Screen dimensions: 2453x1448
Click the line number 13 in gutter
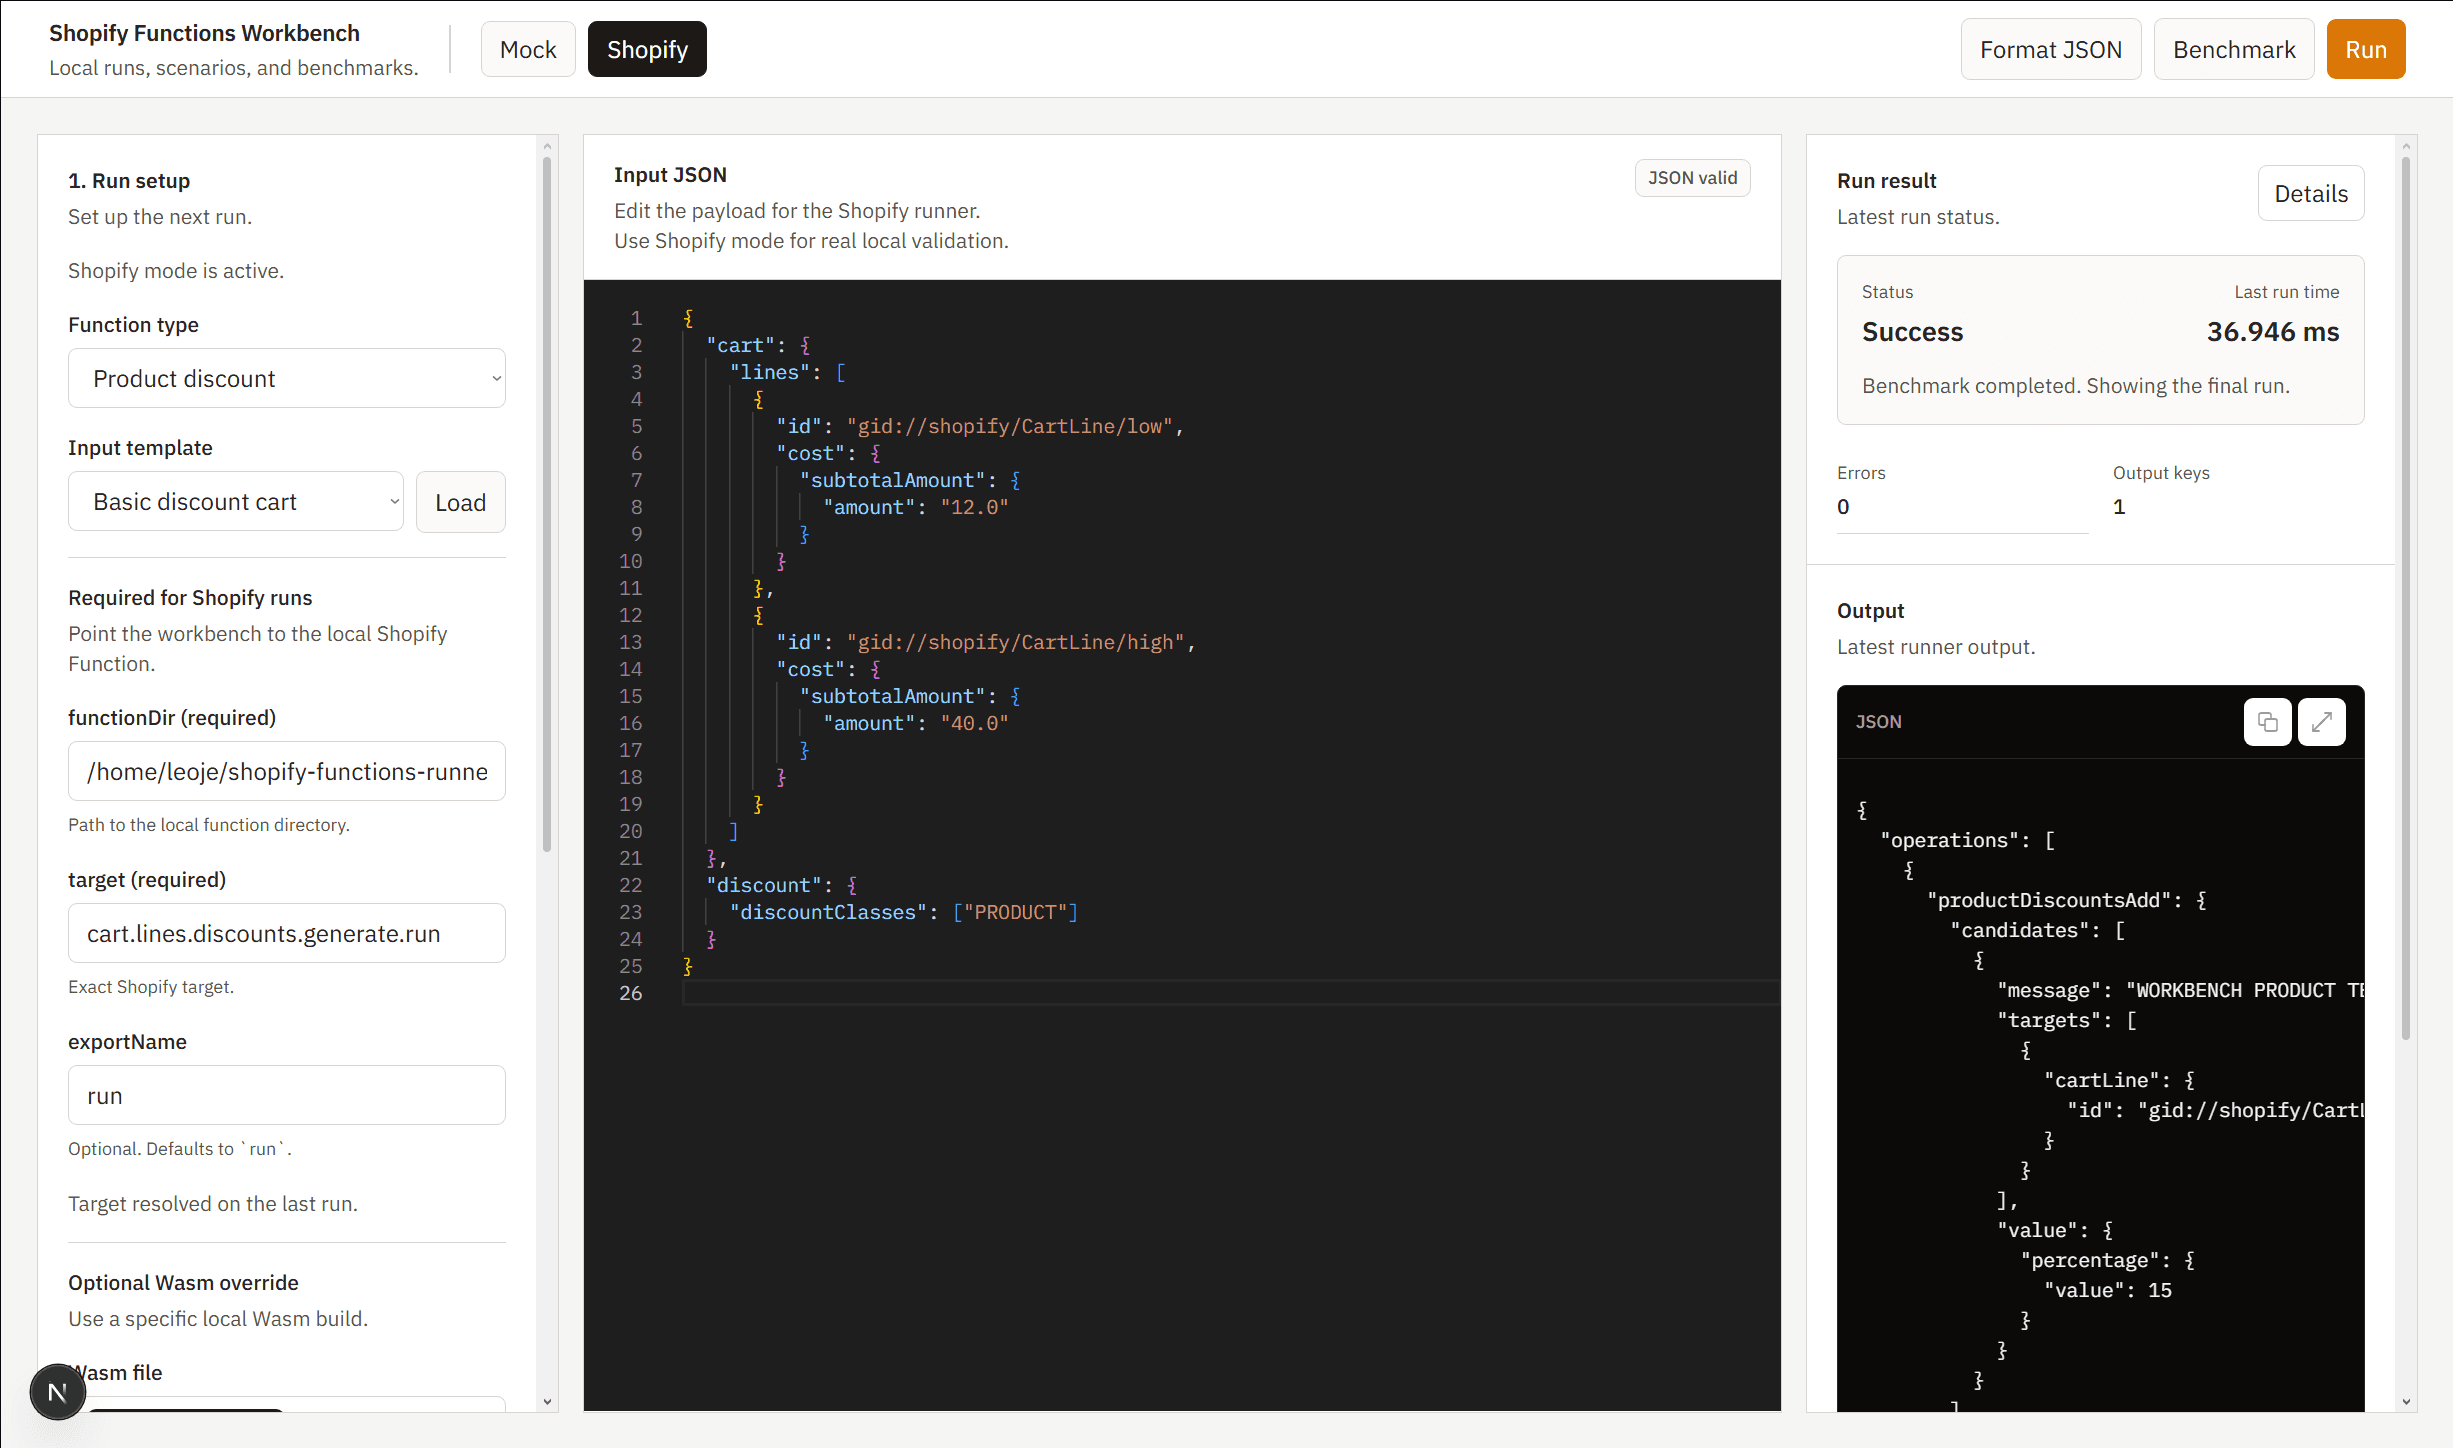[630, 642]
